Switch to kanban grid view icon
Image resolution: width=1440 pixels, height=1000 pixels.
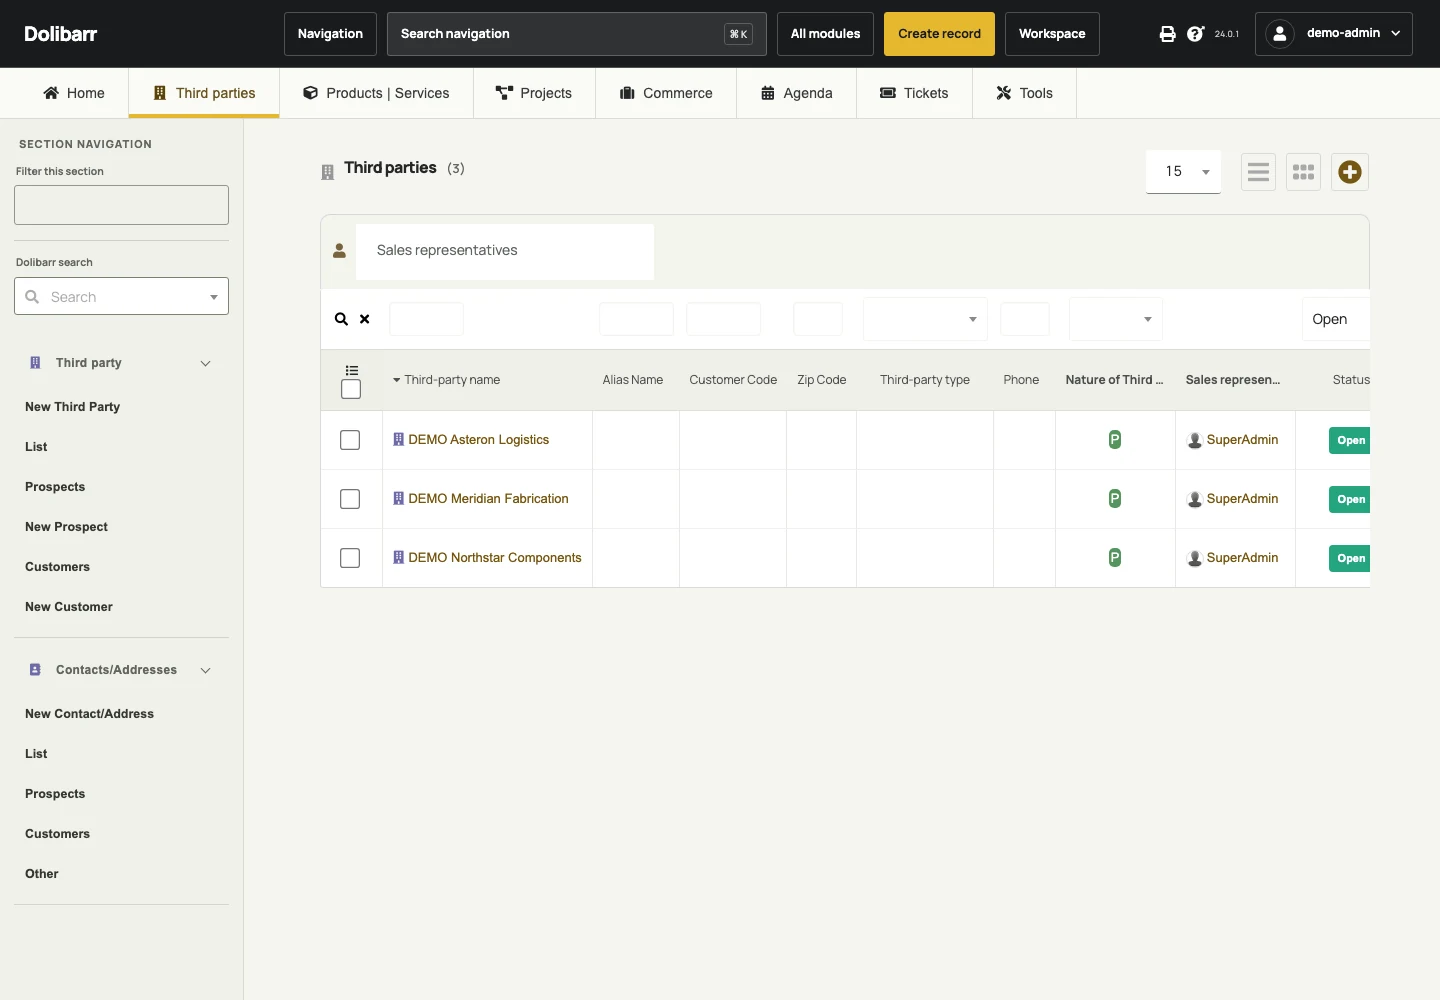point(1303,172)
